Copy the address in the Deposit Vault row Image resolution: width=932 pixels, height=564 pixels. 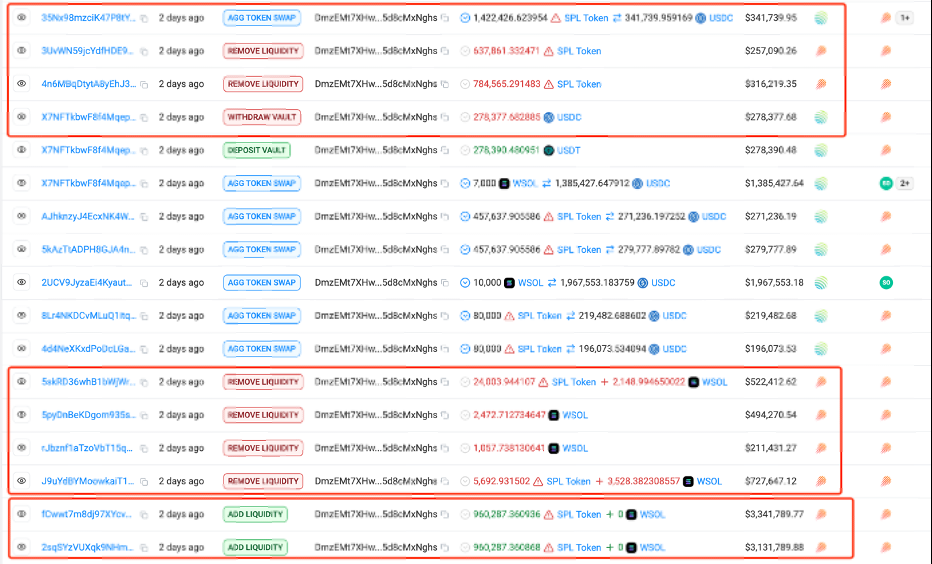(446, 150)
